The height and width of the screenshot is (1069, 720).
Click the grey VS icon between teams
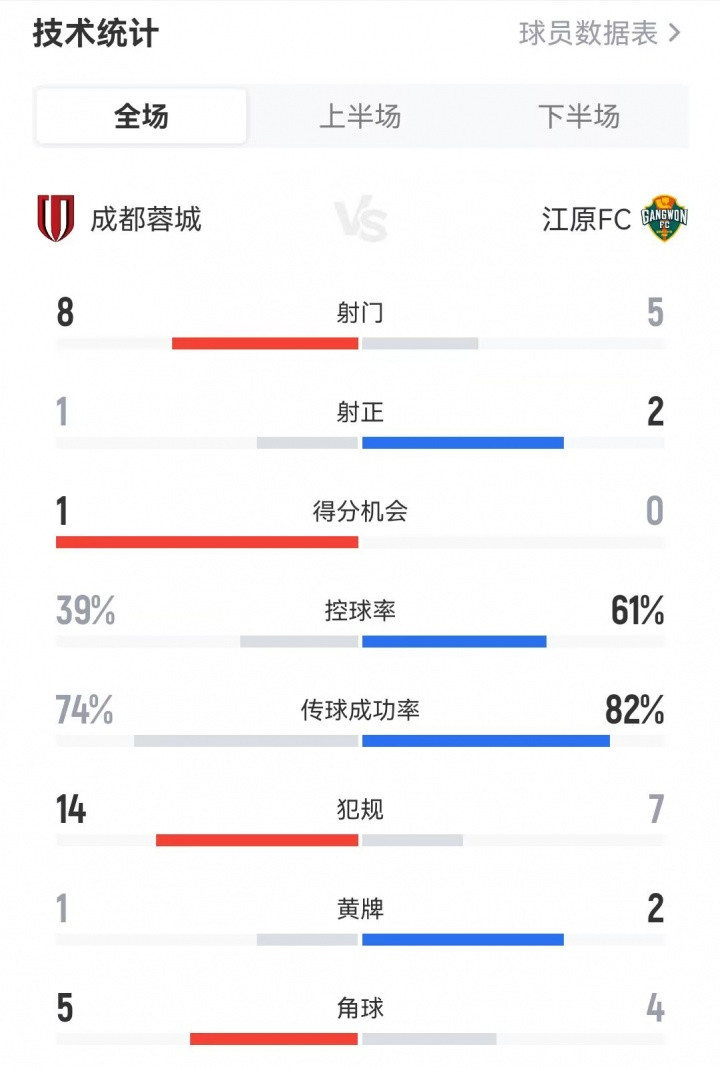coord(360,220)
